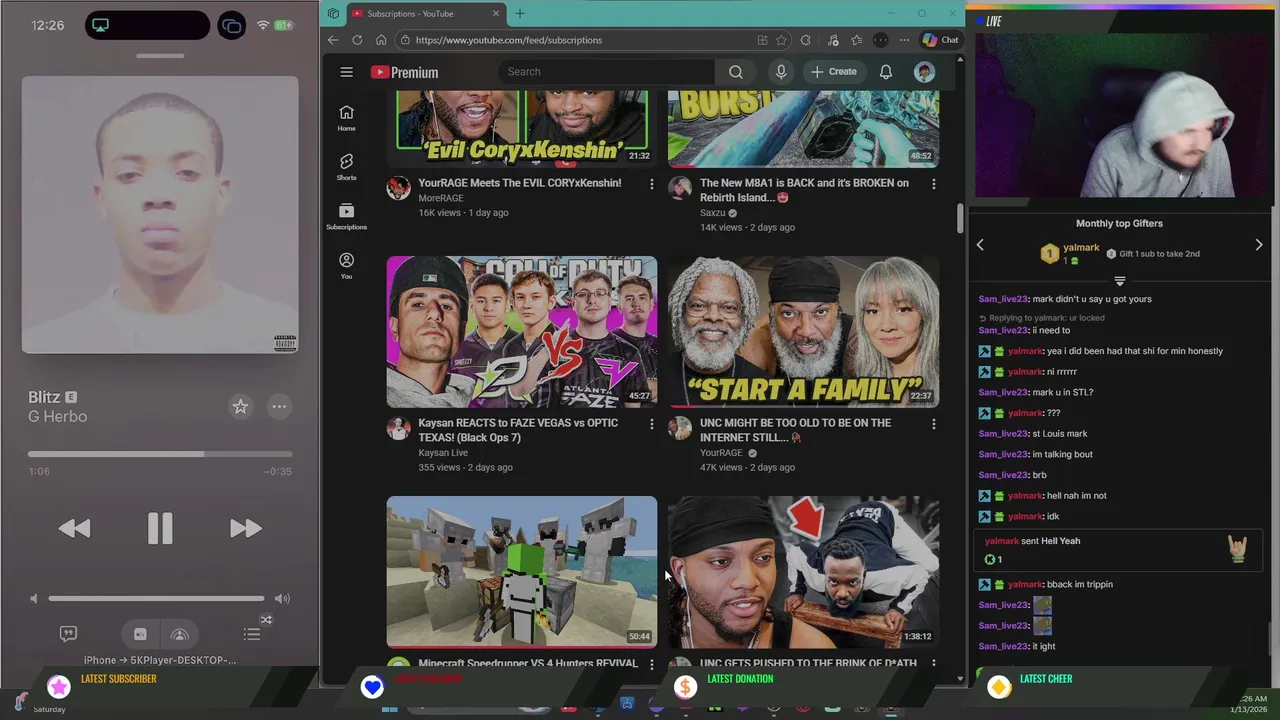Skip to the next track

245,528
